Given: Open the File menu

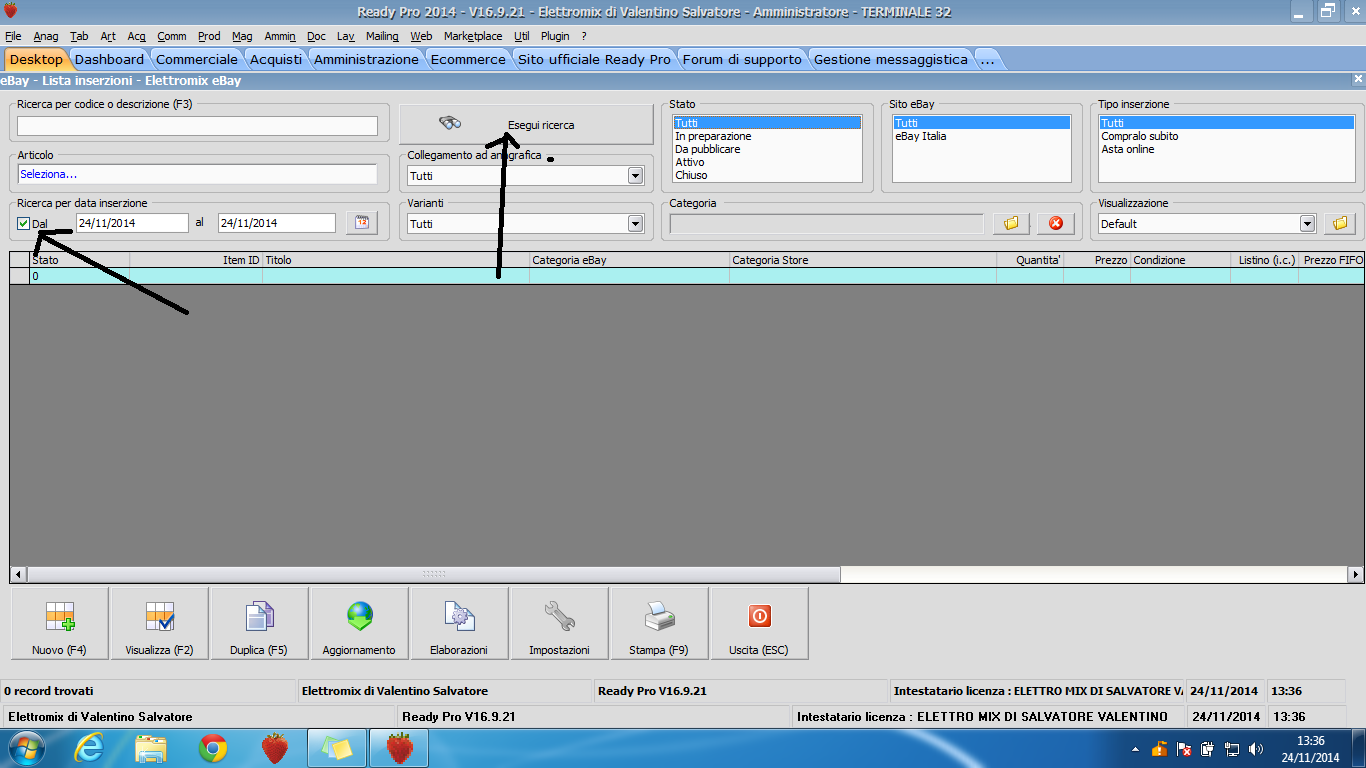Looking at the screenshot, I should [x=13, y=36].
